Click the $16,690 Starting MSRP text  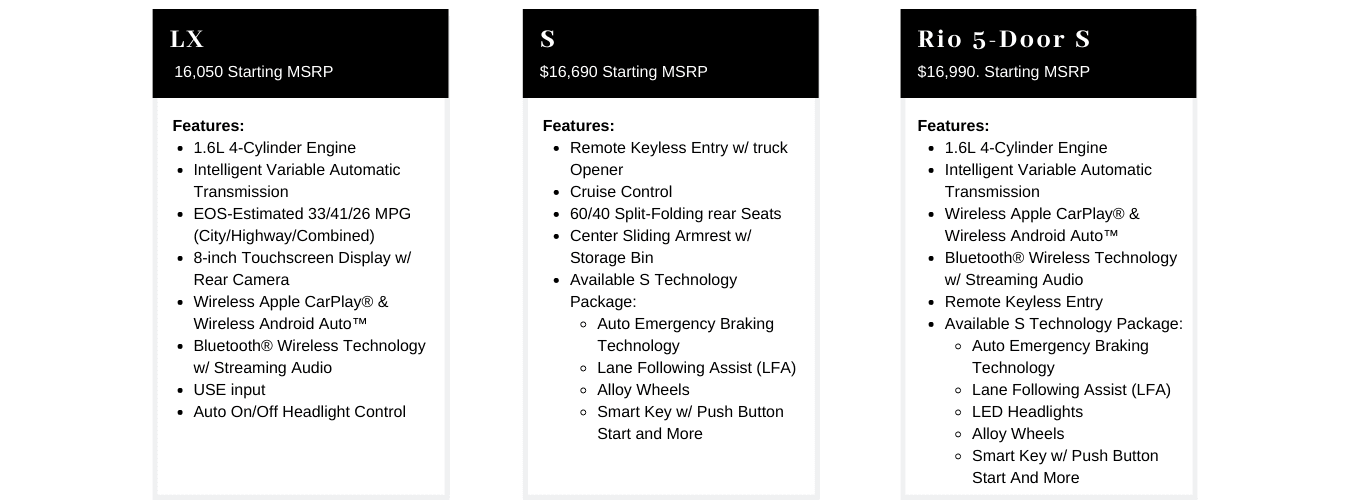click(624, 72)
